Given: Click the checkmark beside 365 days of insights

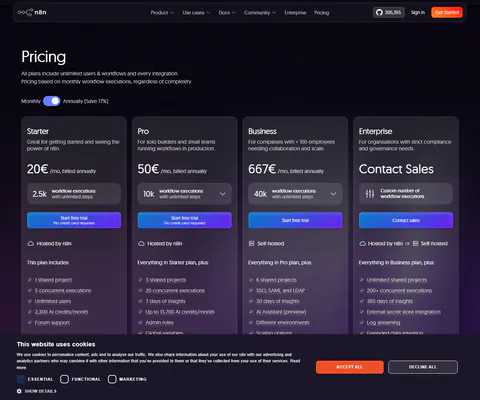Looking at the screenshot, I should coord(362,301).
